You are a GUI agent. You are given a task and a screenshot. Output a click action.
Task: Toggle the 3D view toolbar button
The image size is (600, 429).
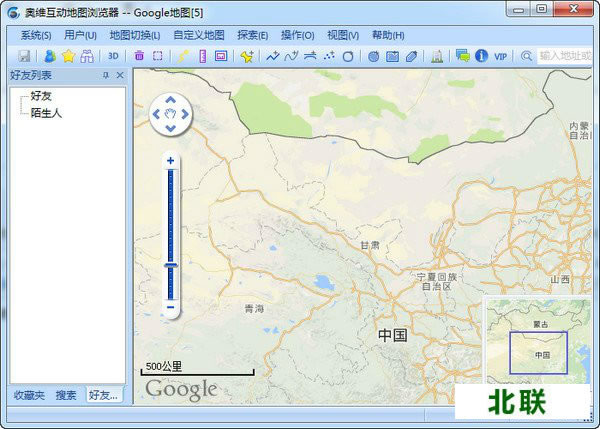(113, 56)
